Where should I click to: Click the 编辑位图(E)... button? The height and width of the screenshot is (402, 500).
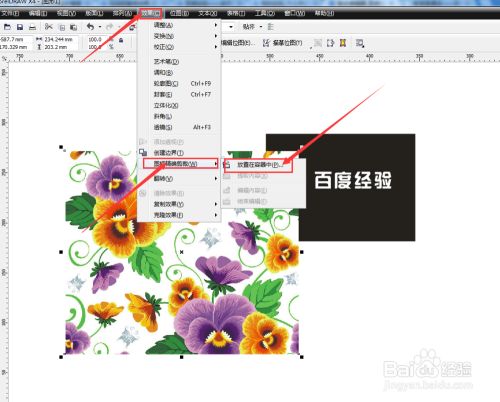tap(238, 43)
